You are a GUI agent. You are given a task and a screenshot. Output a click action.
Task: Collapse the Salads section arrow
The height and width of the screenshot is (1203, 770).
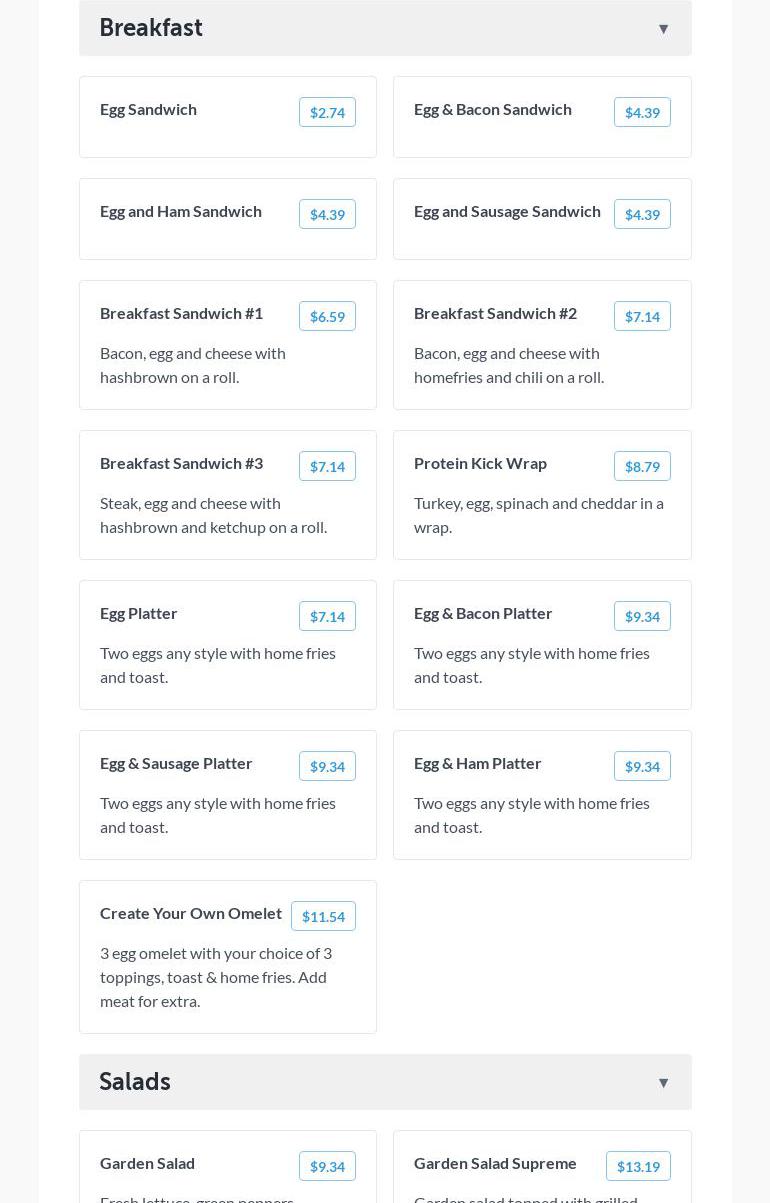[663, 1083]
